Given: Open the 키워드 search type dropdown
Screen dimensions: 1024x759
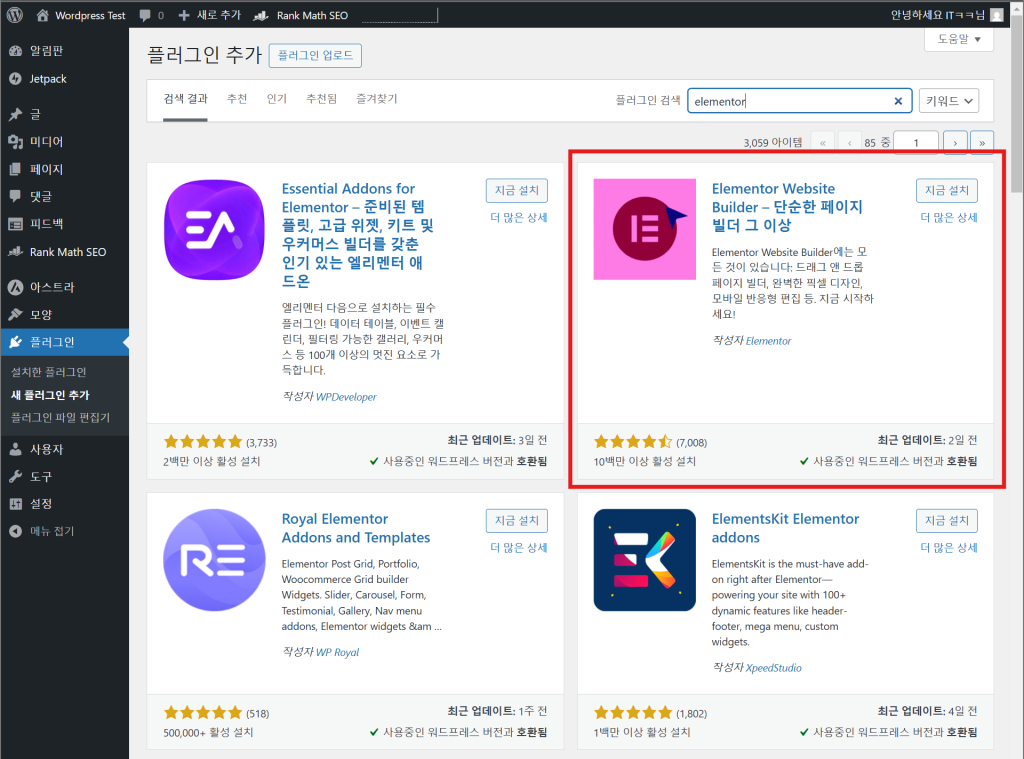Looking at the screenshot, I should point(948,101).
